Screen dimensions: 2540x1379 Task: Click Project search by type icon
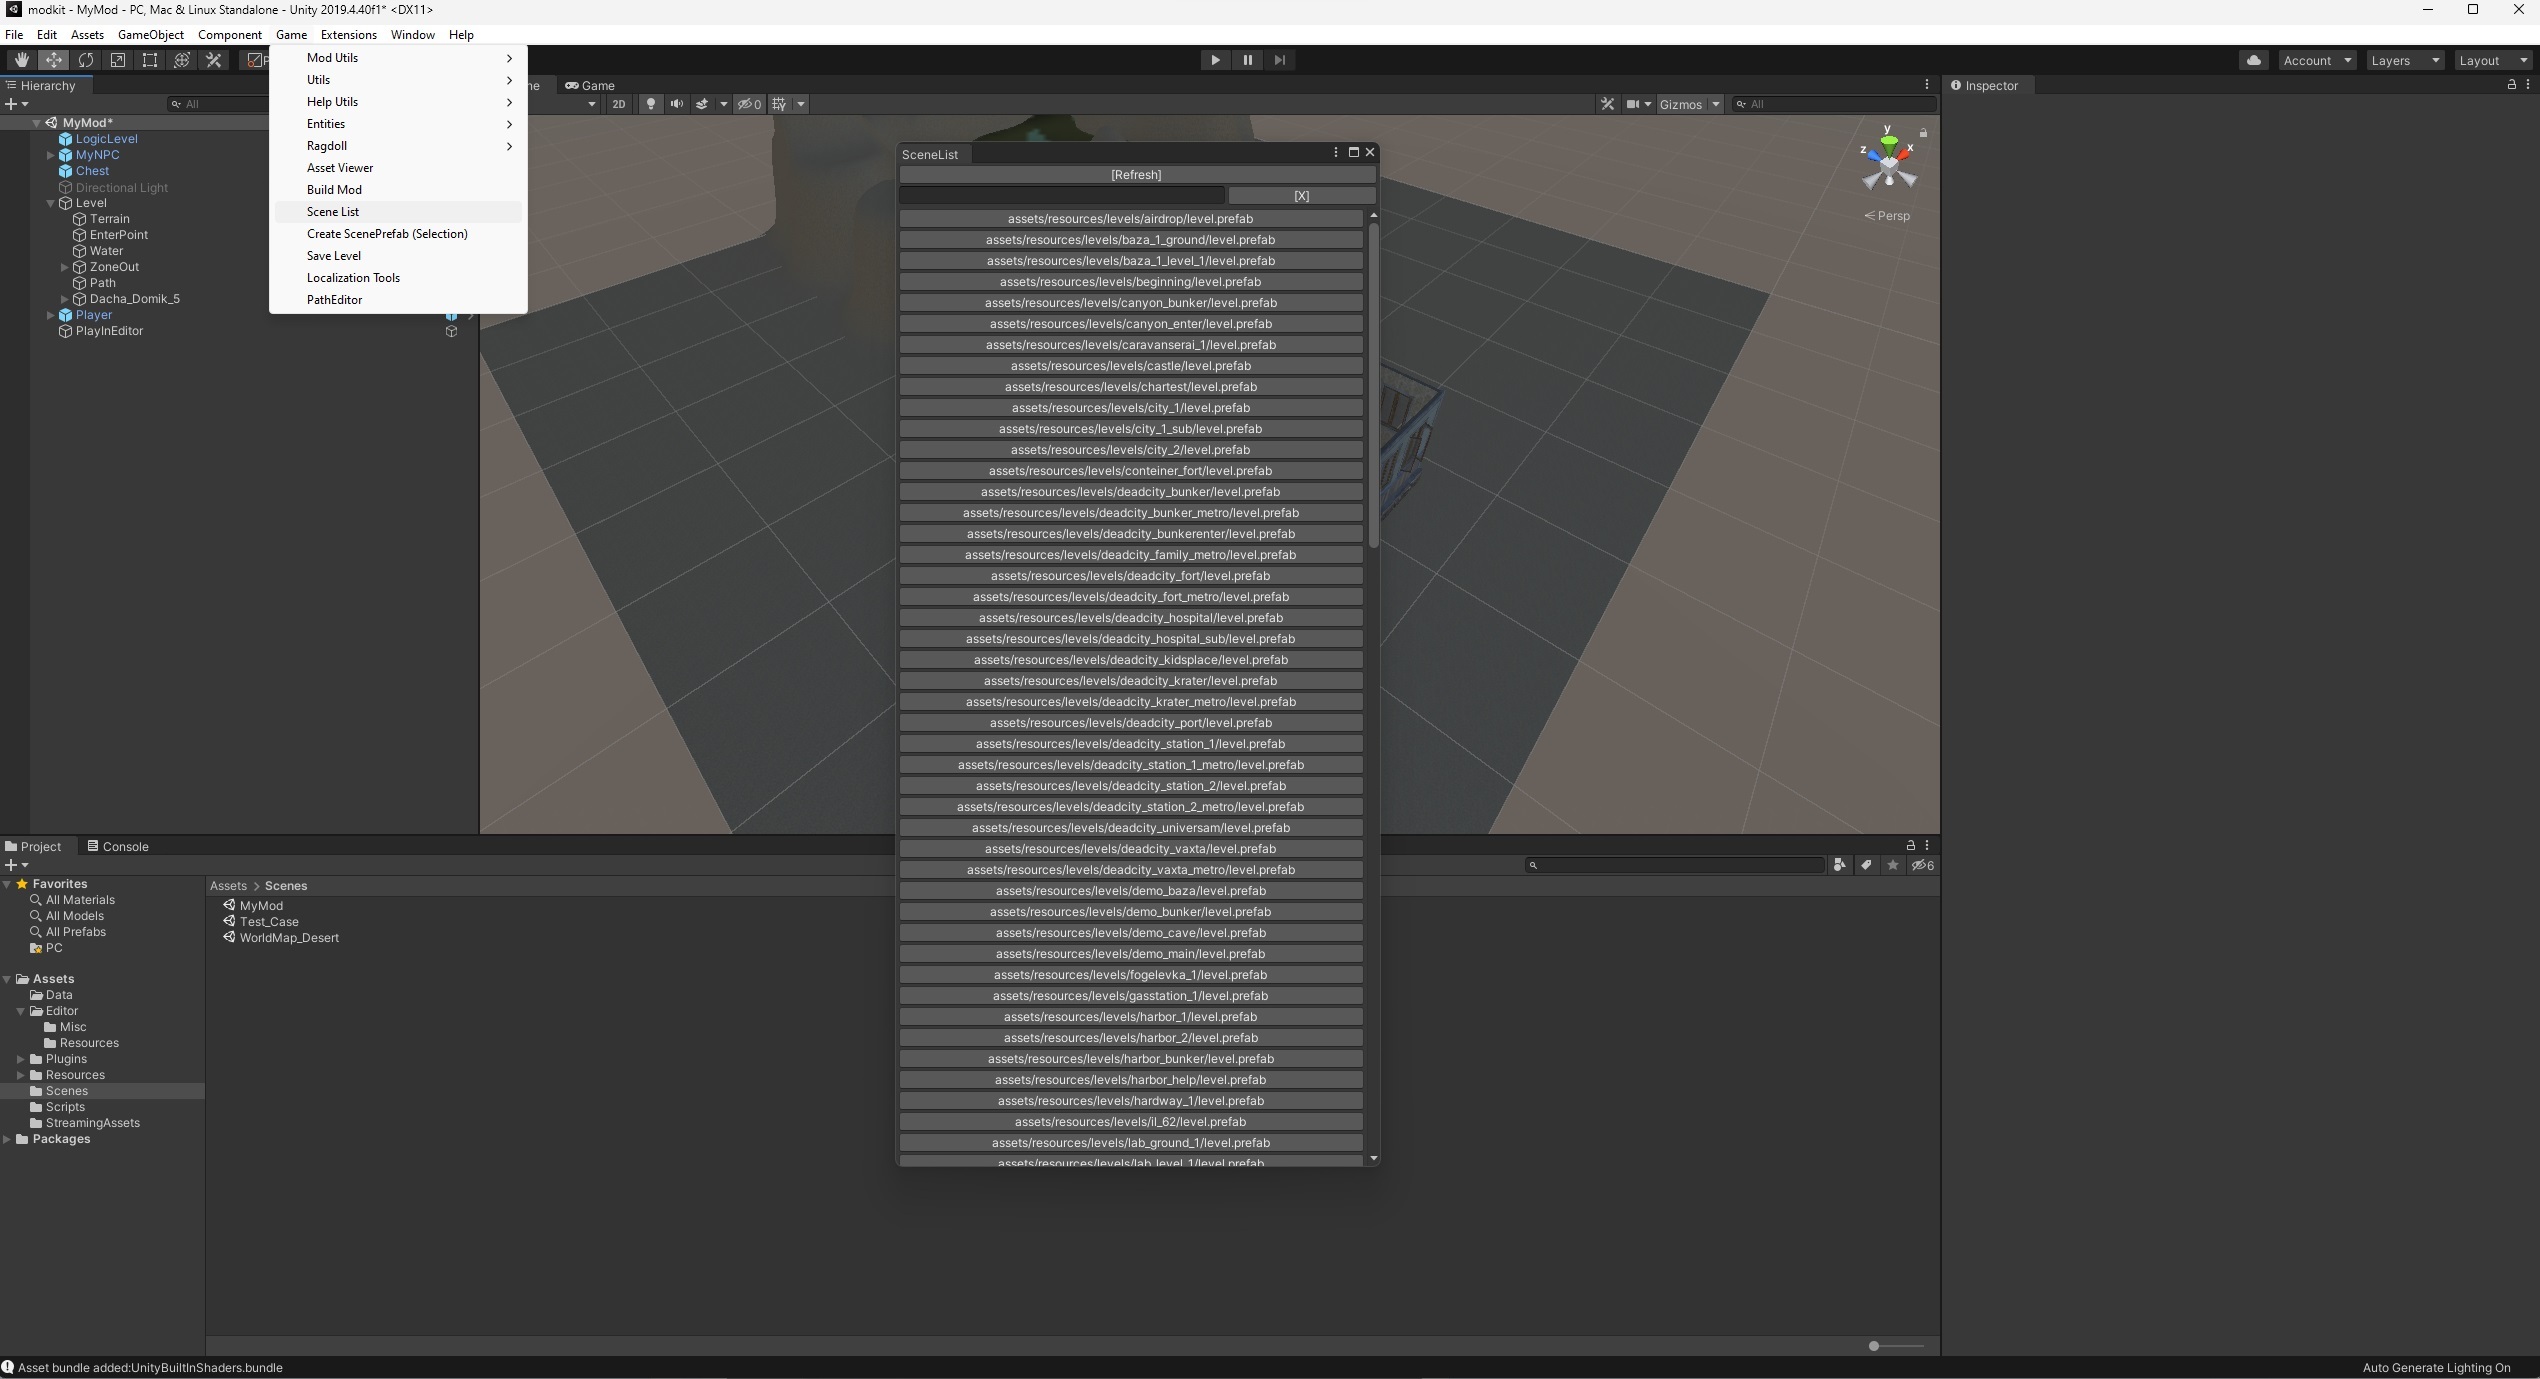[x=1839, y=866]
